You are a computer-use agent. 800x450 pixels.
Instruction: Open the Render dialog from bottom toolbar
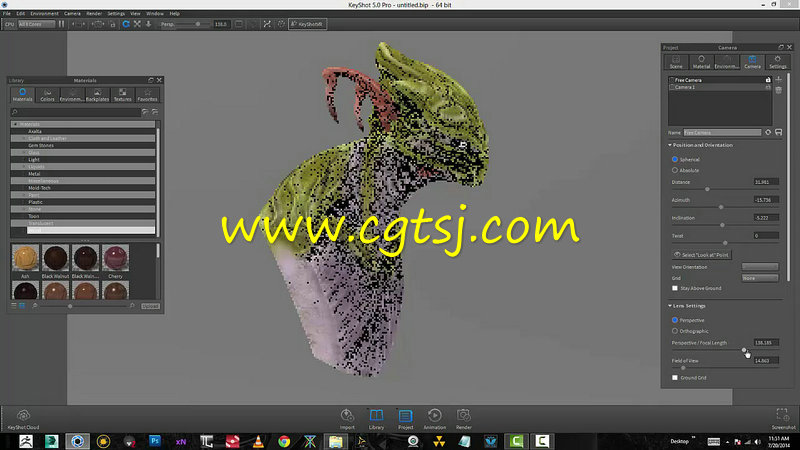[x=463, y=419]
